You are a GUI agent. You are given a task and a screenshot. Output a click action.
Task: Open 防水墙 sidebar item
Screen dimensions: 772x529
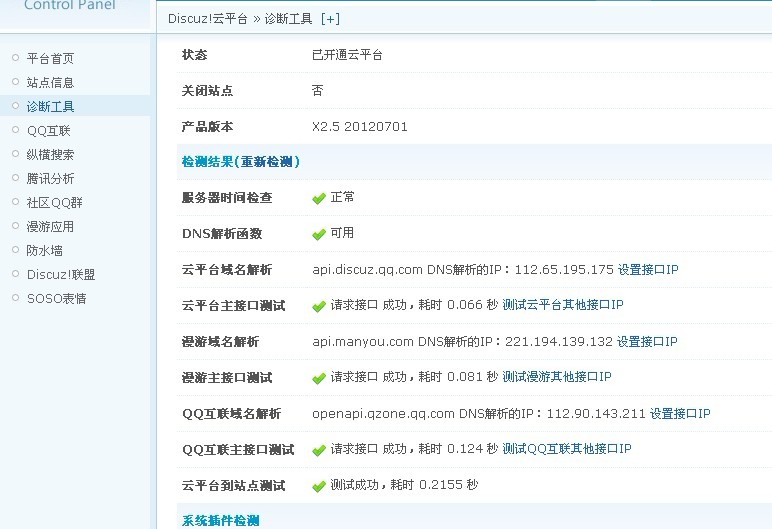point(44,250)
